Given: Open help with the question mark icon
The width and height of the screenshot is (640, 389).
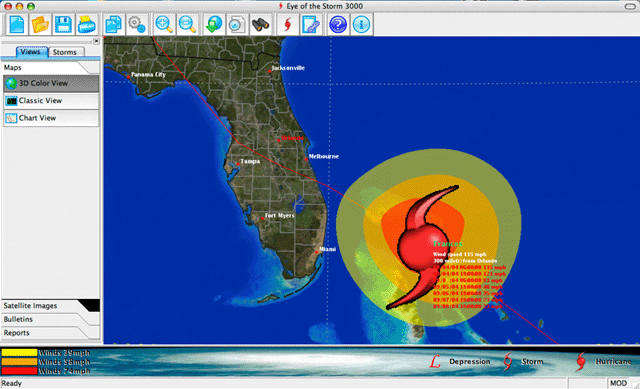Looking at the screenshot, I should click(x=338, y=24).
